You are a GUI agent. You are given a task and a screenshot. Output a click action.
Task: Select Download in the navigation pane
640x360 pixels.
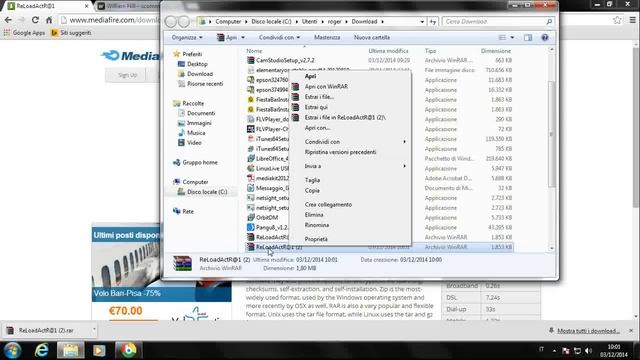click(x=200, y=74)
